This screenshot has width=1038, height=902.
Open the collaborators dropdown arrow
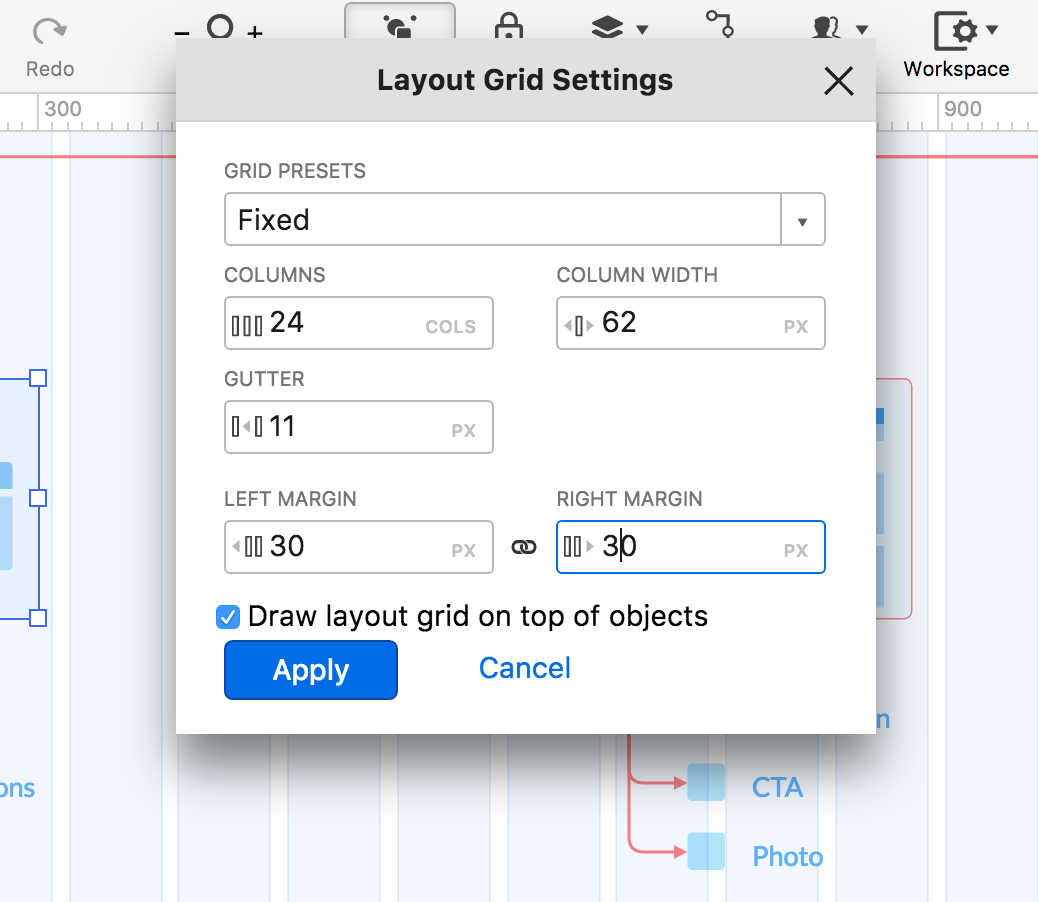click(x=861, y=29)
